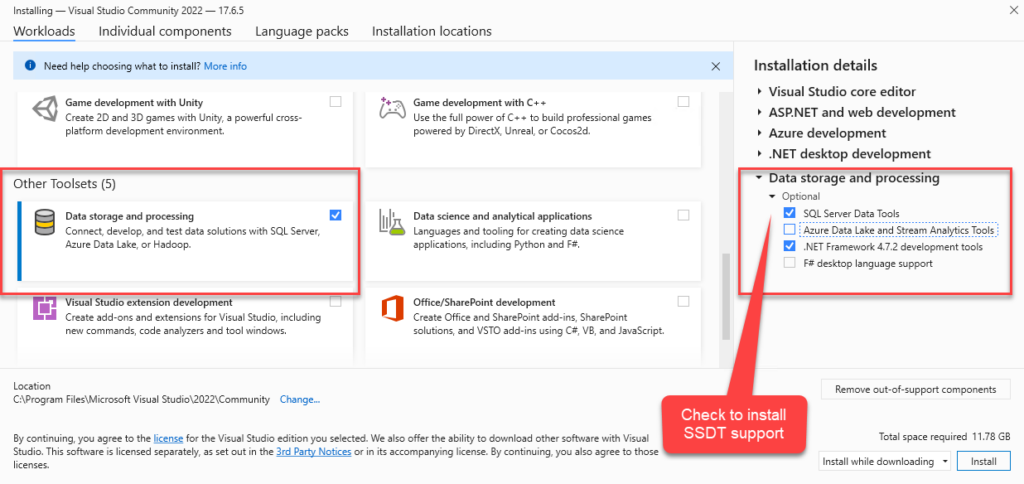This screenshot has width=1024, height=484.
Task: Expand .NET desktop development details
Action: 760,155
